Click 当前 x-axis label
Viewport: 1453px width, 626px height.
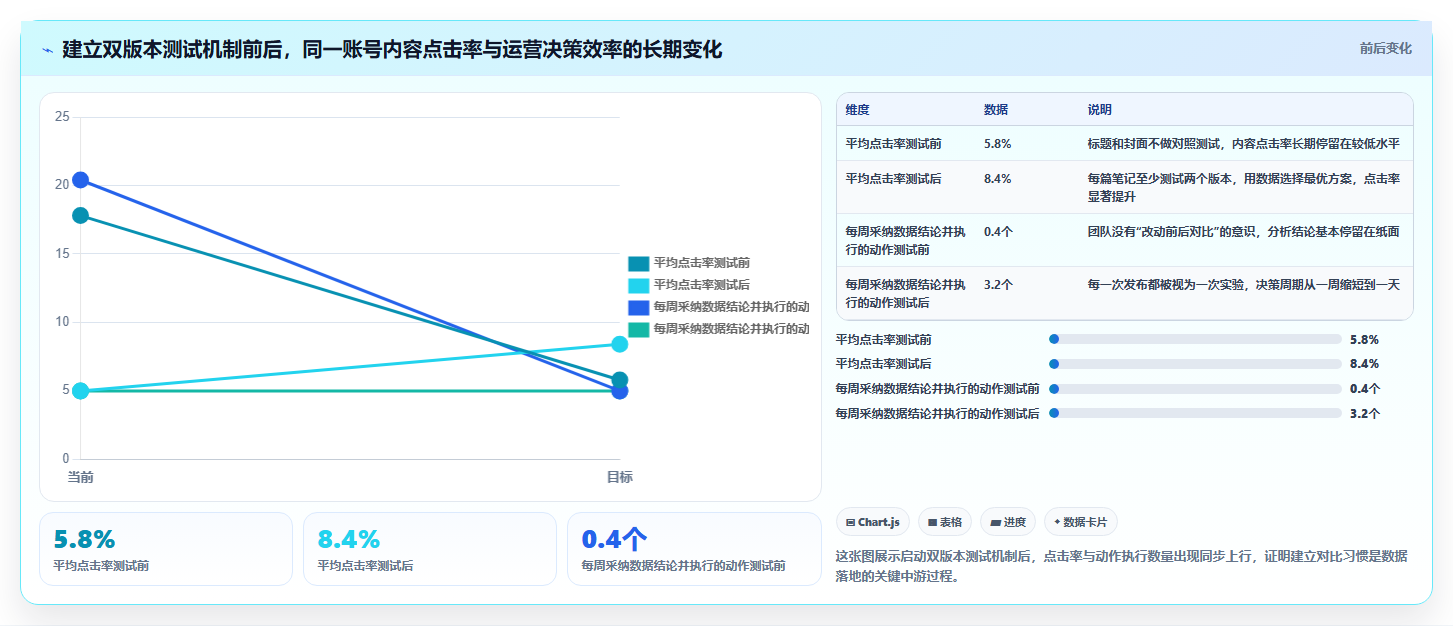pos(80,477)
